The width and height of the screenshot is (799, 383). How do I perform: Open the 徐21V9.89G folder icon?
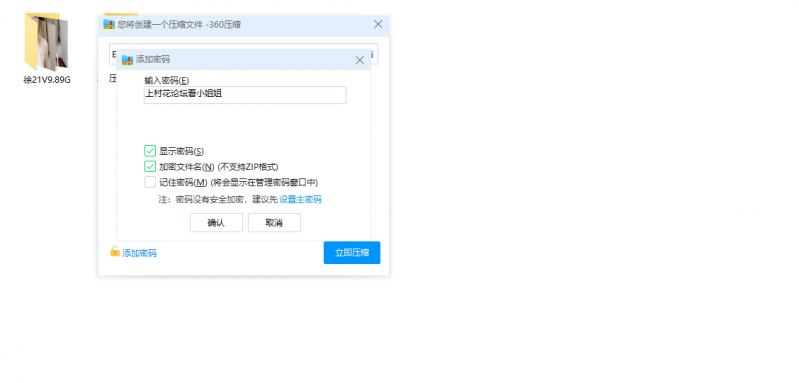[x=46, y=42]
